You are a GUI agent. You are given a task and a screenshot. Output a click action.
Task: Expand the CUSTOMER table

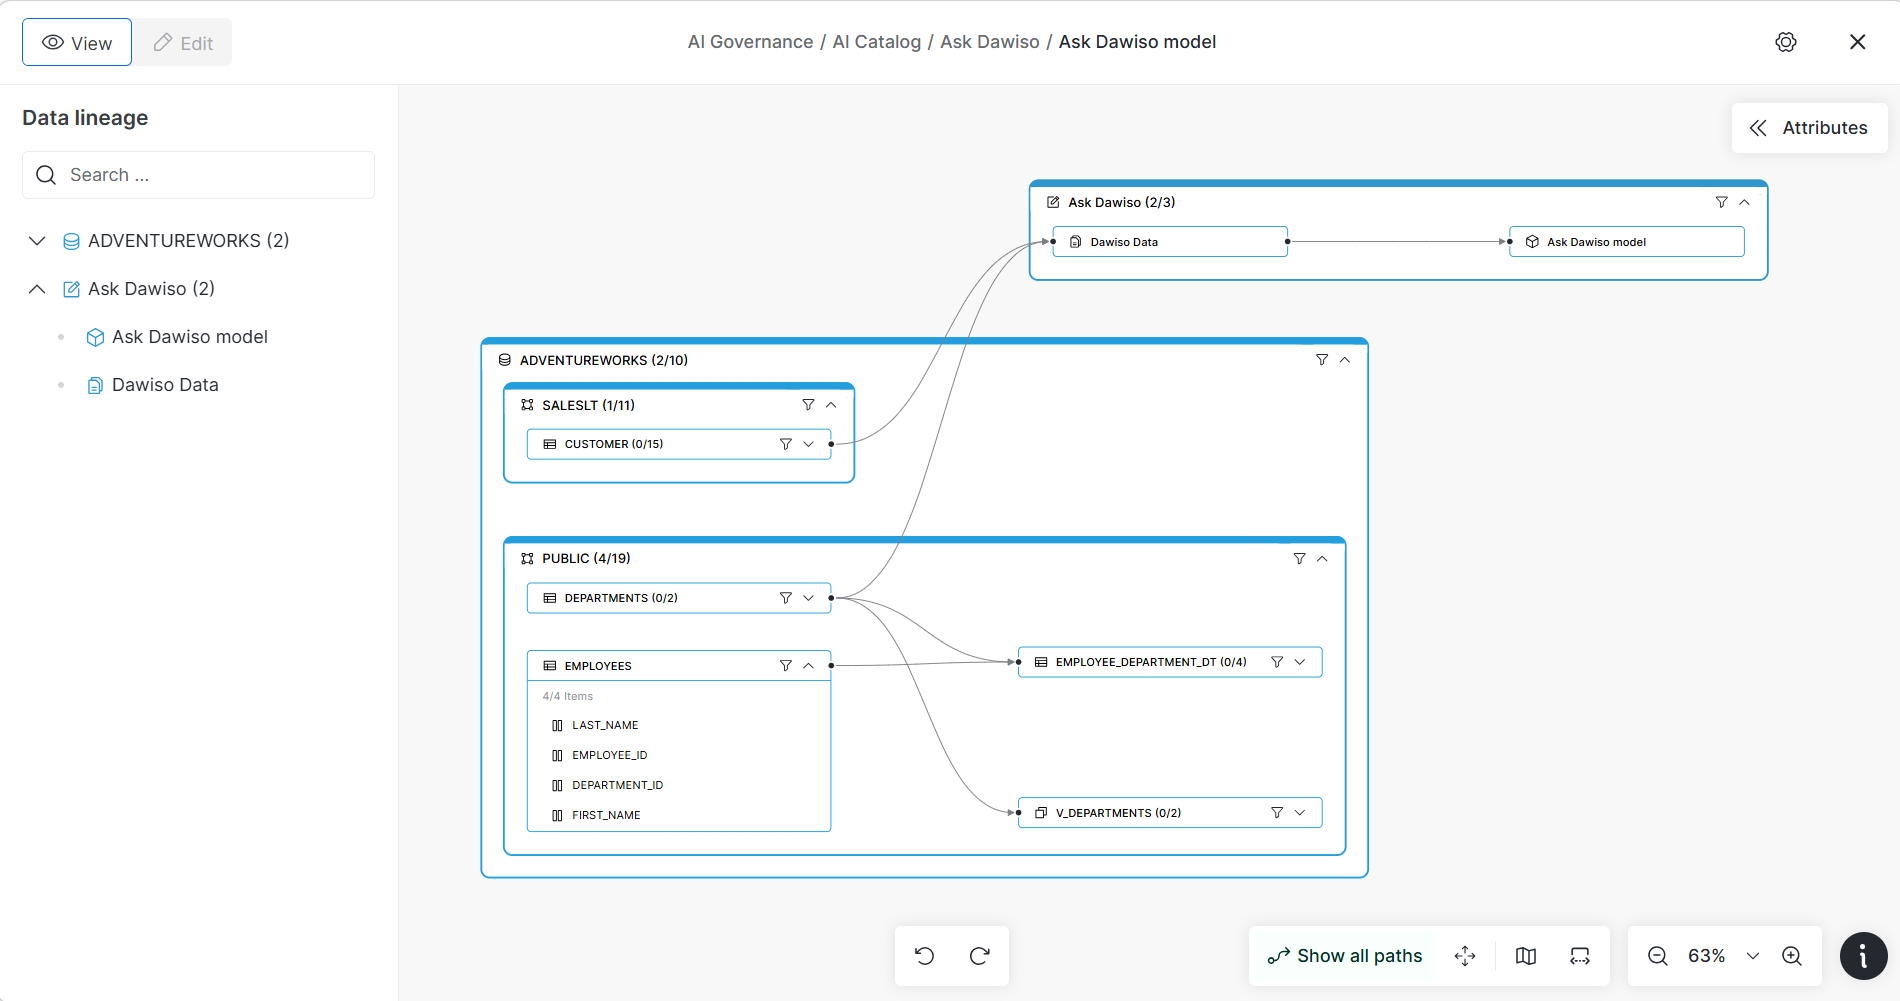809,444
